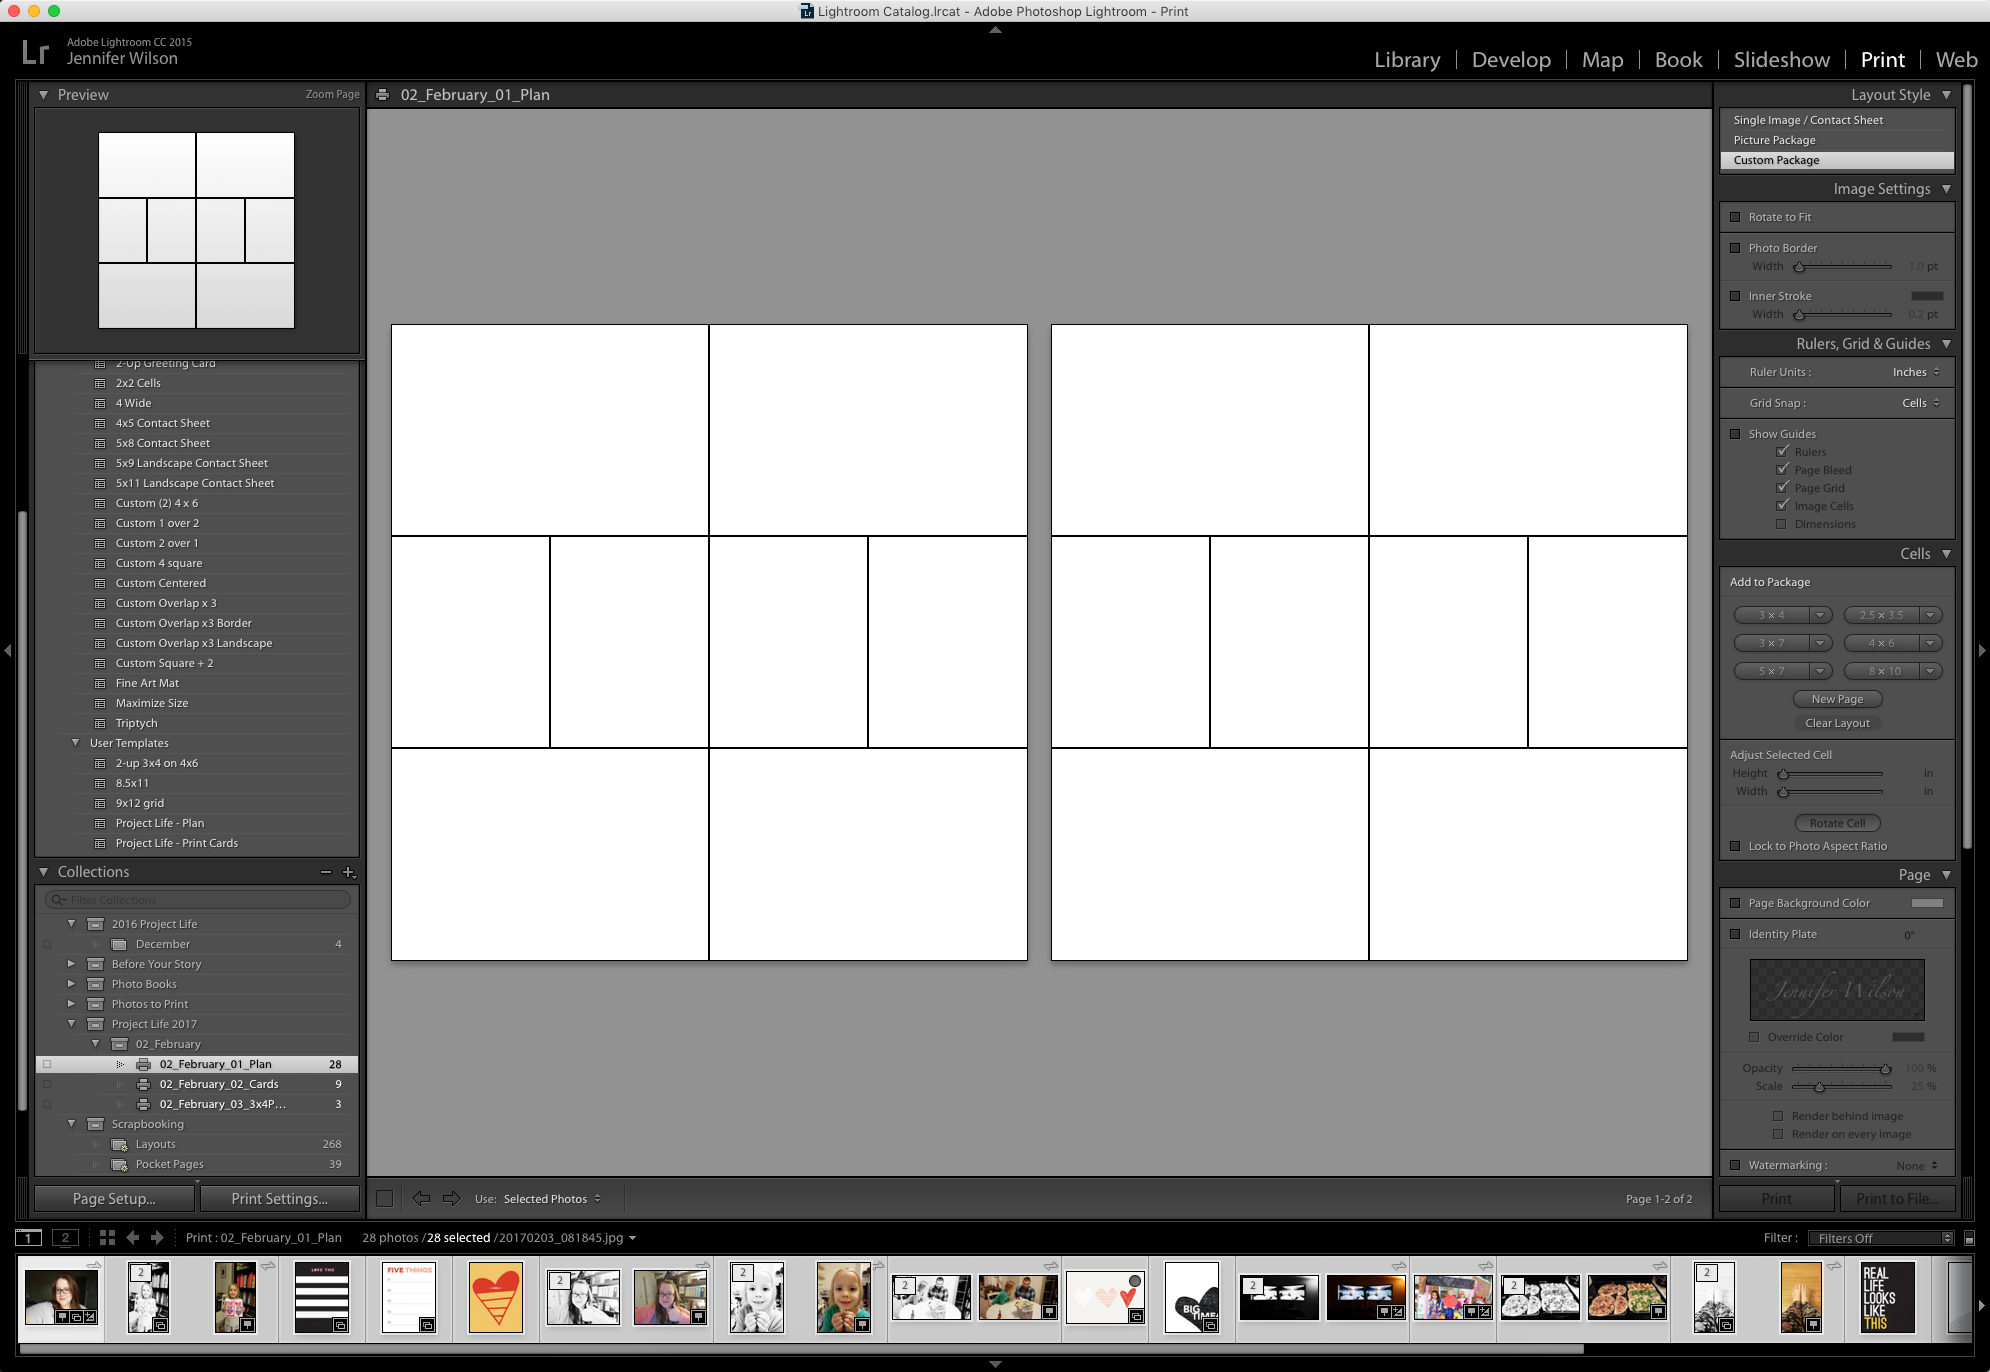Click the add collection plus icon

click(x=348, y=872)
